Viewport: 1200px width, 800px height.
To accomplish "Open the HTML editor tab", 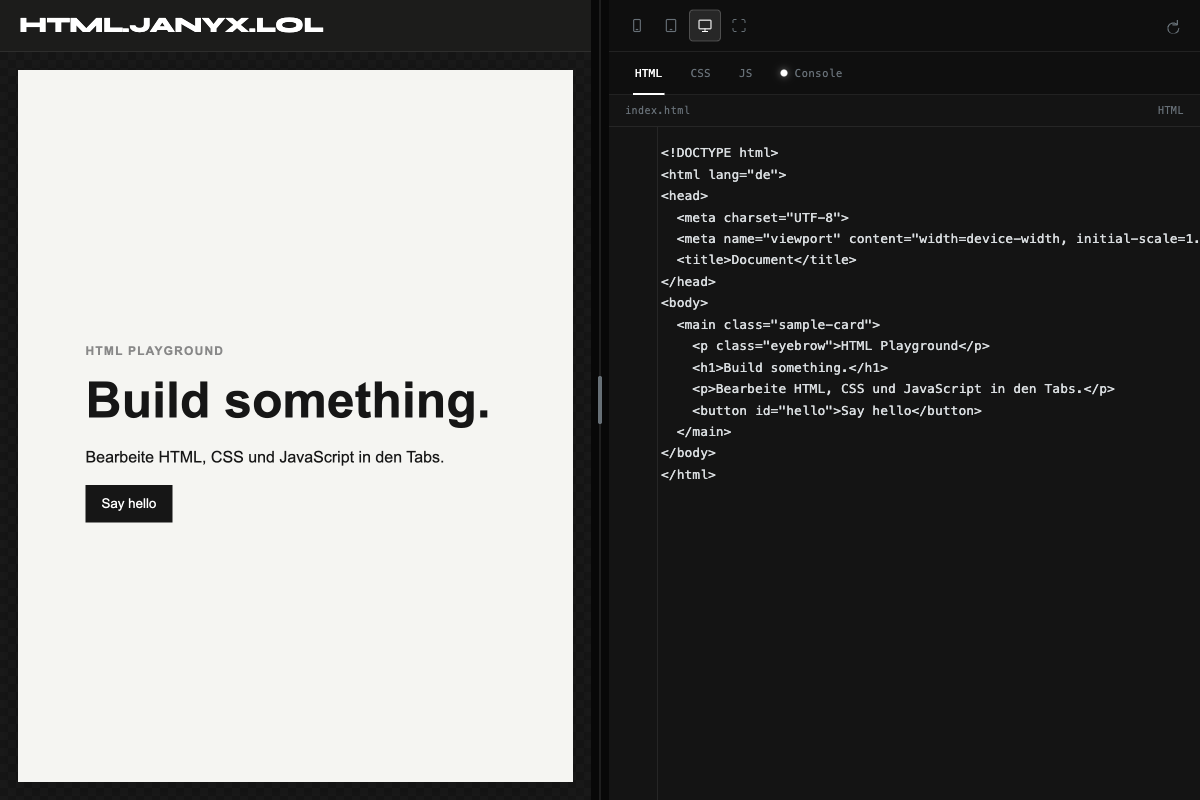I will point(648,73).
